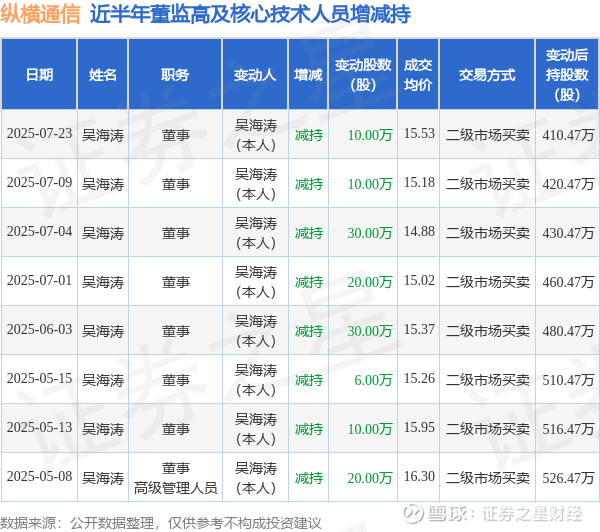Click the holdings value 430.47万
This screenshot has height=532, width=600.
coord(568,233)
